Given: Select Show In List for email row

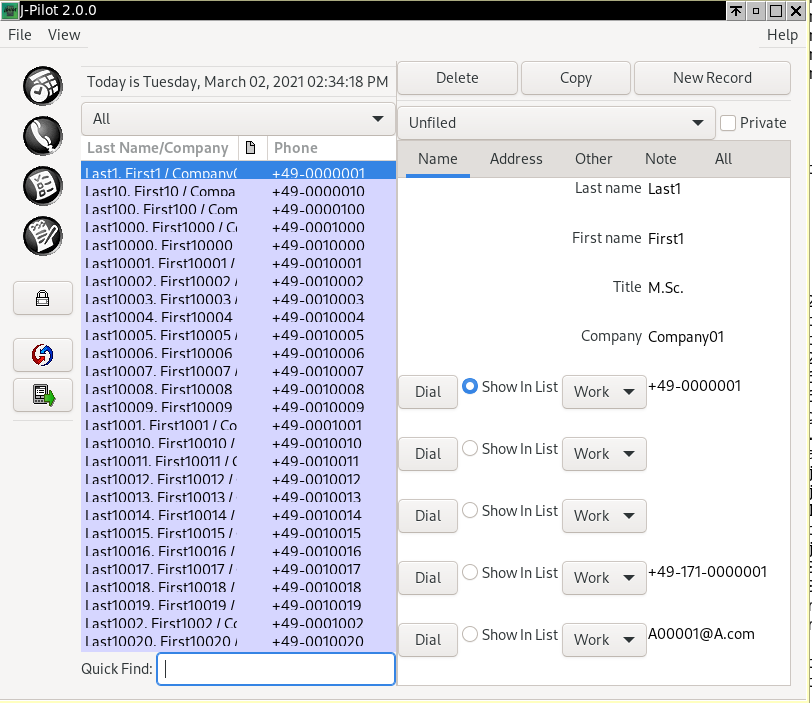Looking at the screenshot, I should [x=470, y=635].
